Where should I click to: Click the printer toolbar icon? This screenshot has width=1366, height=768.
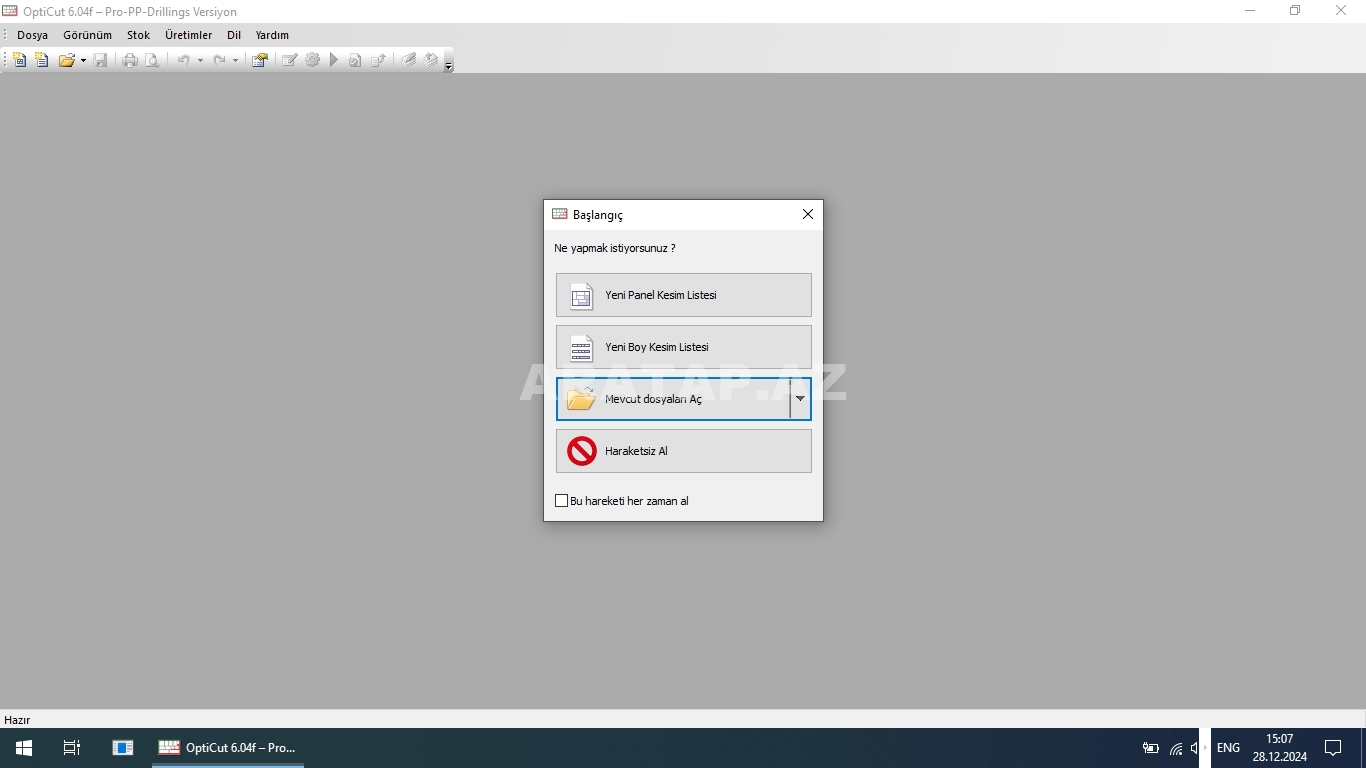click(130, 60)
